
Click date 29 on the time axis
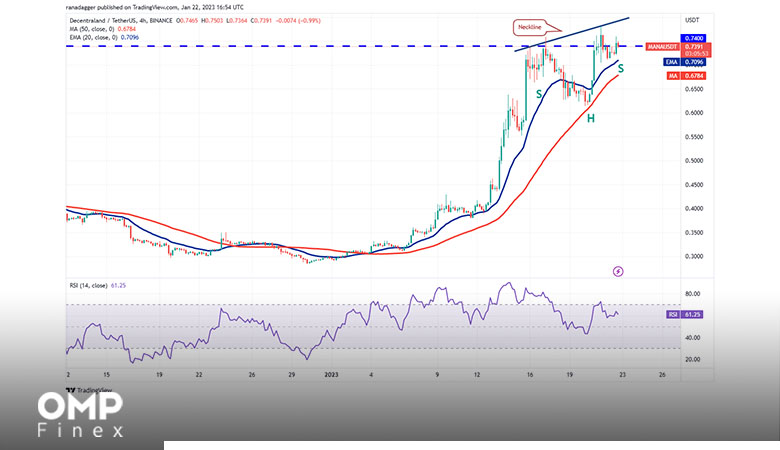click(x=292, y=375)
